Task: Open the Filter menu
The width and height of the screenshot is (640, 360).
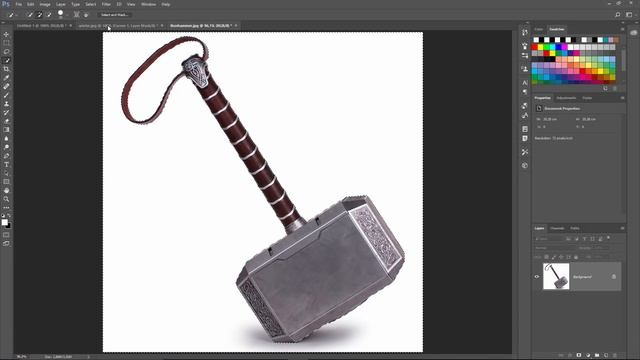Action: (x=106, y=4)
